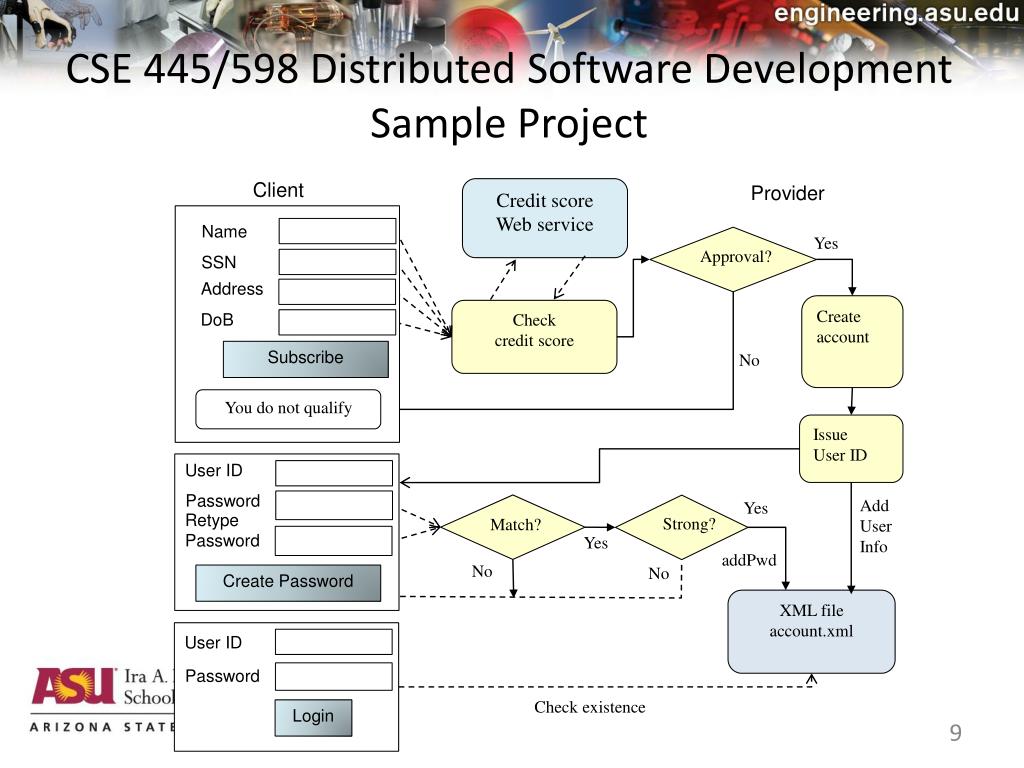Click the SSN input field

coord(337,262)
